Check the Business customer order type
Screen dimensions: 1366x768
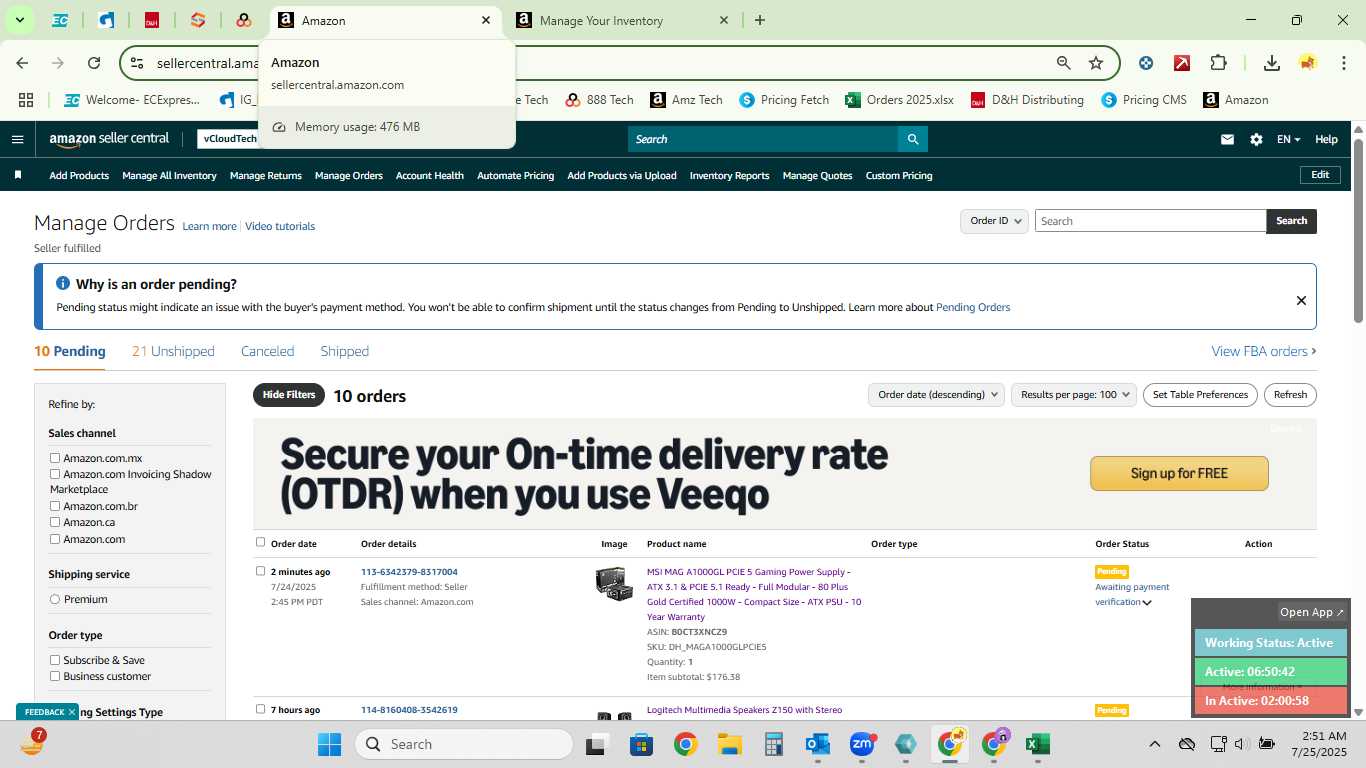[55, 676]
